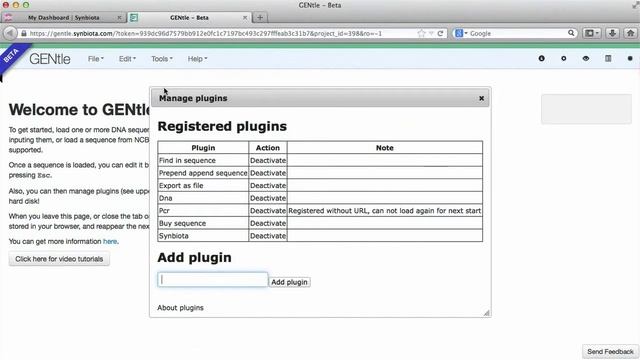Select the 'Pcr' plugin name cell
Image resolution: width=640 pixels, height=360 pixels.
click(203, 211)
